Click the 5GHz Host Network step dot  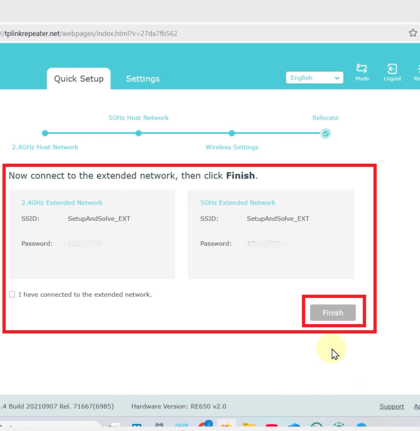click(x=139, y=133)
